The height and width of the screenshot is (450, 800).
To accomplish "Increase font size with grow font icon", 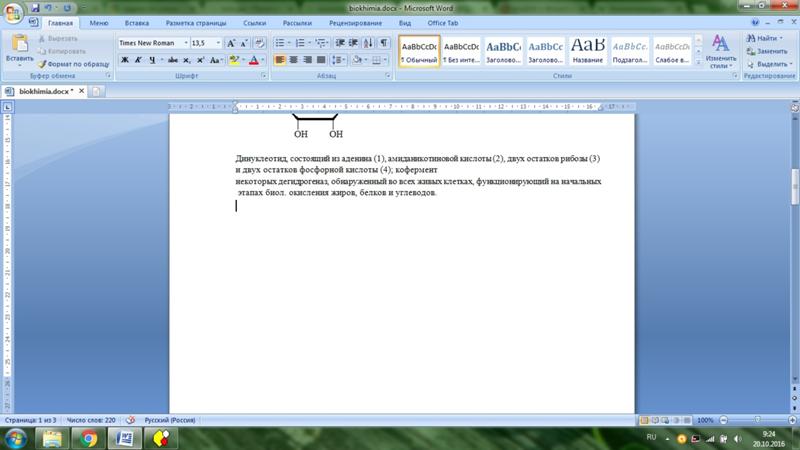I will click(x=231, y=43).
